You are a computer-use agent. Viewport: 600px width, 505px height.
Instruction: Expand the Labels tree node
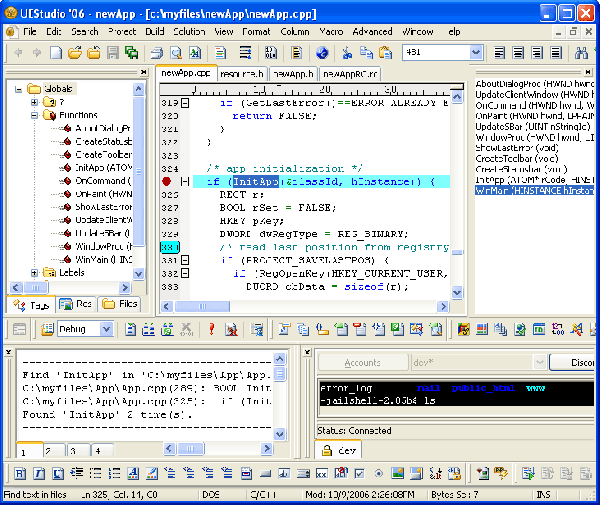click(35, 272)
